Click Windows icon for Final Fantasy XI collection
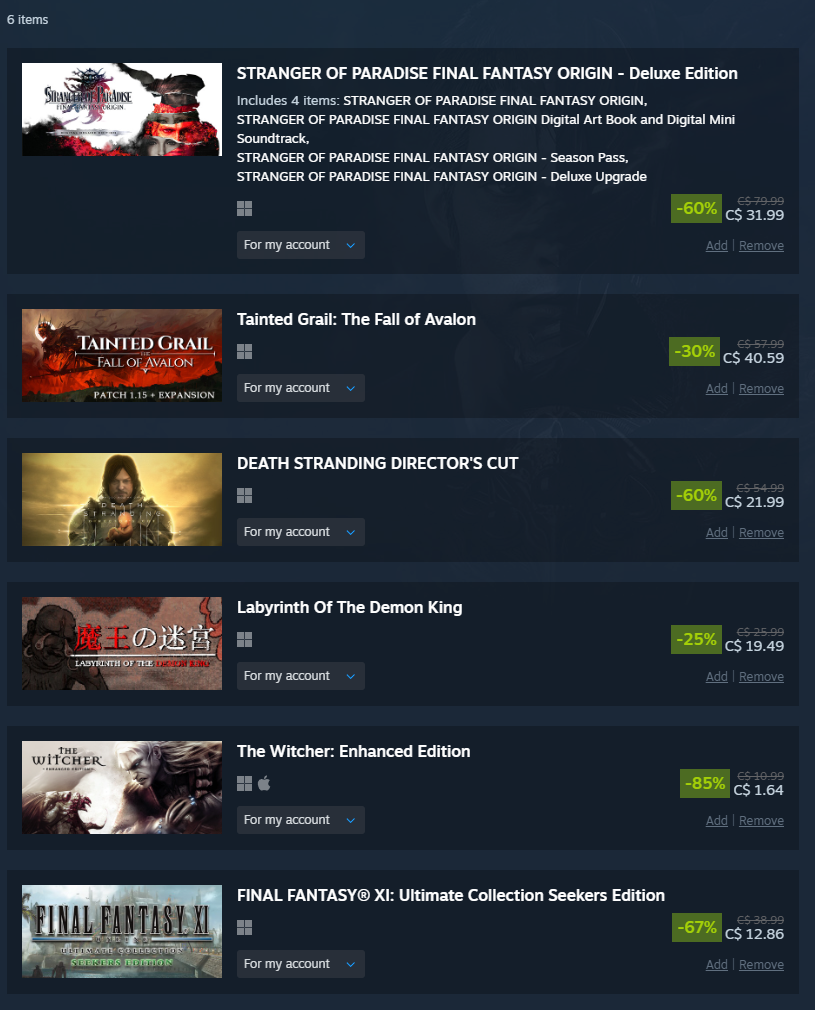 click(x=244, y=928)
